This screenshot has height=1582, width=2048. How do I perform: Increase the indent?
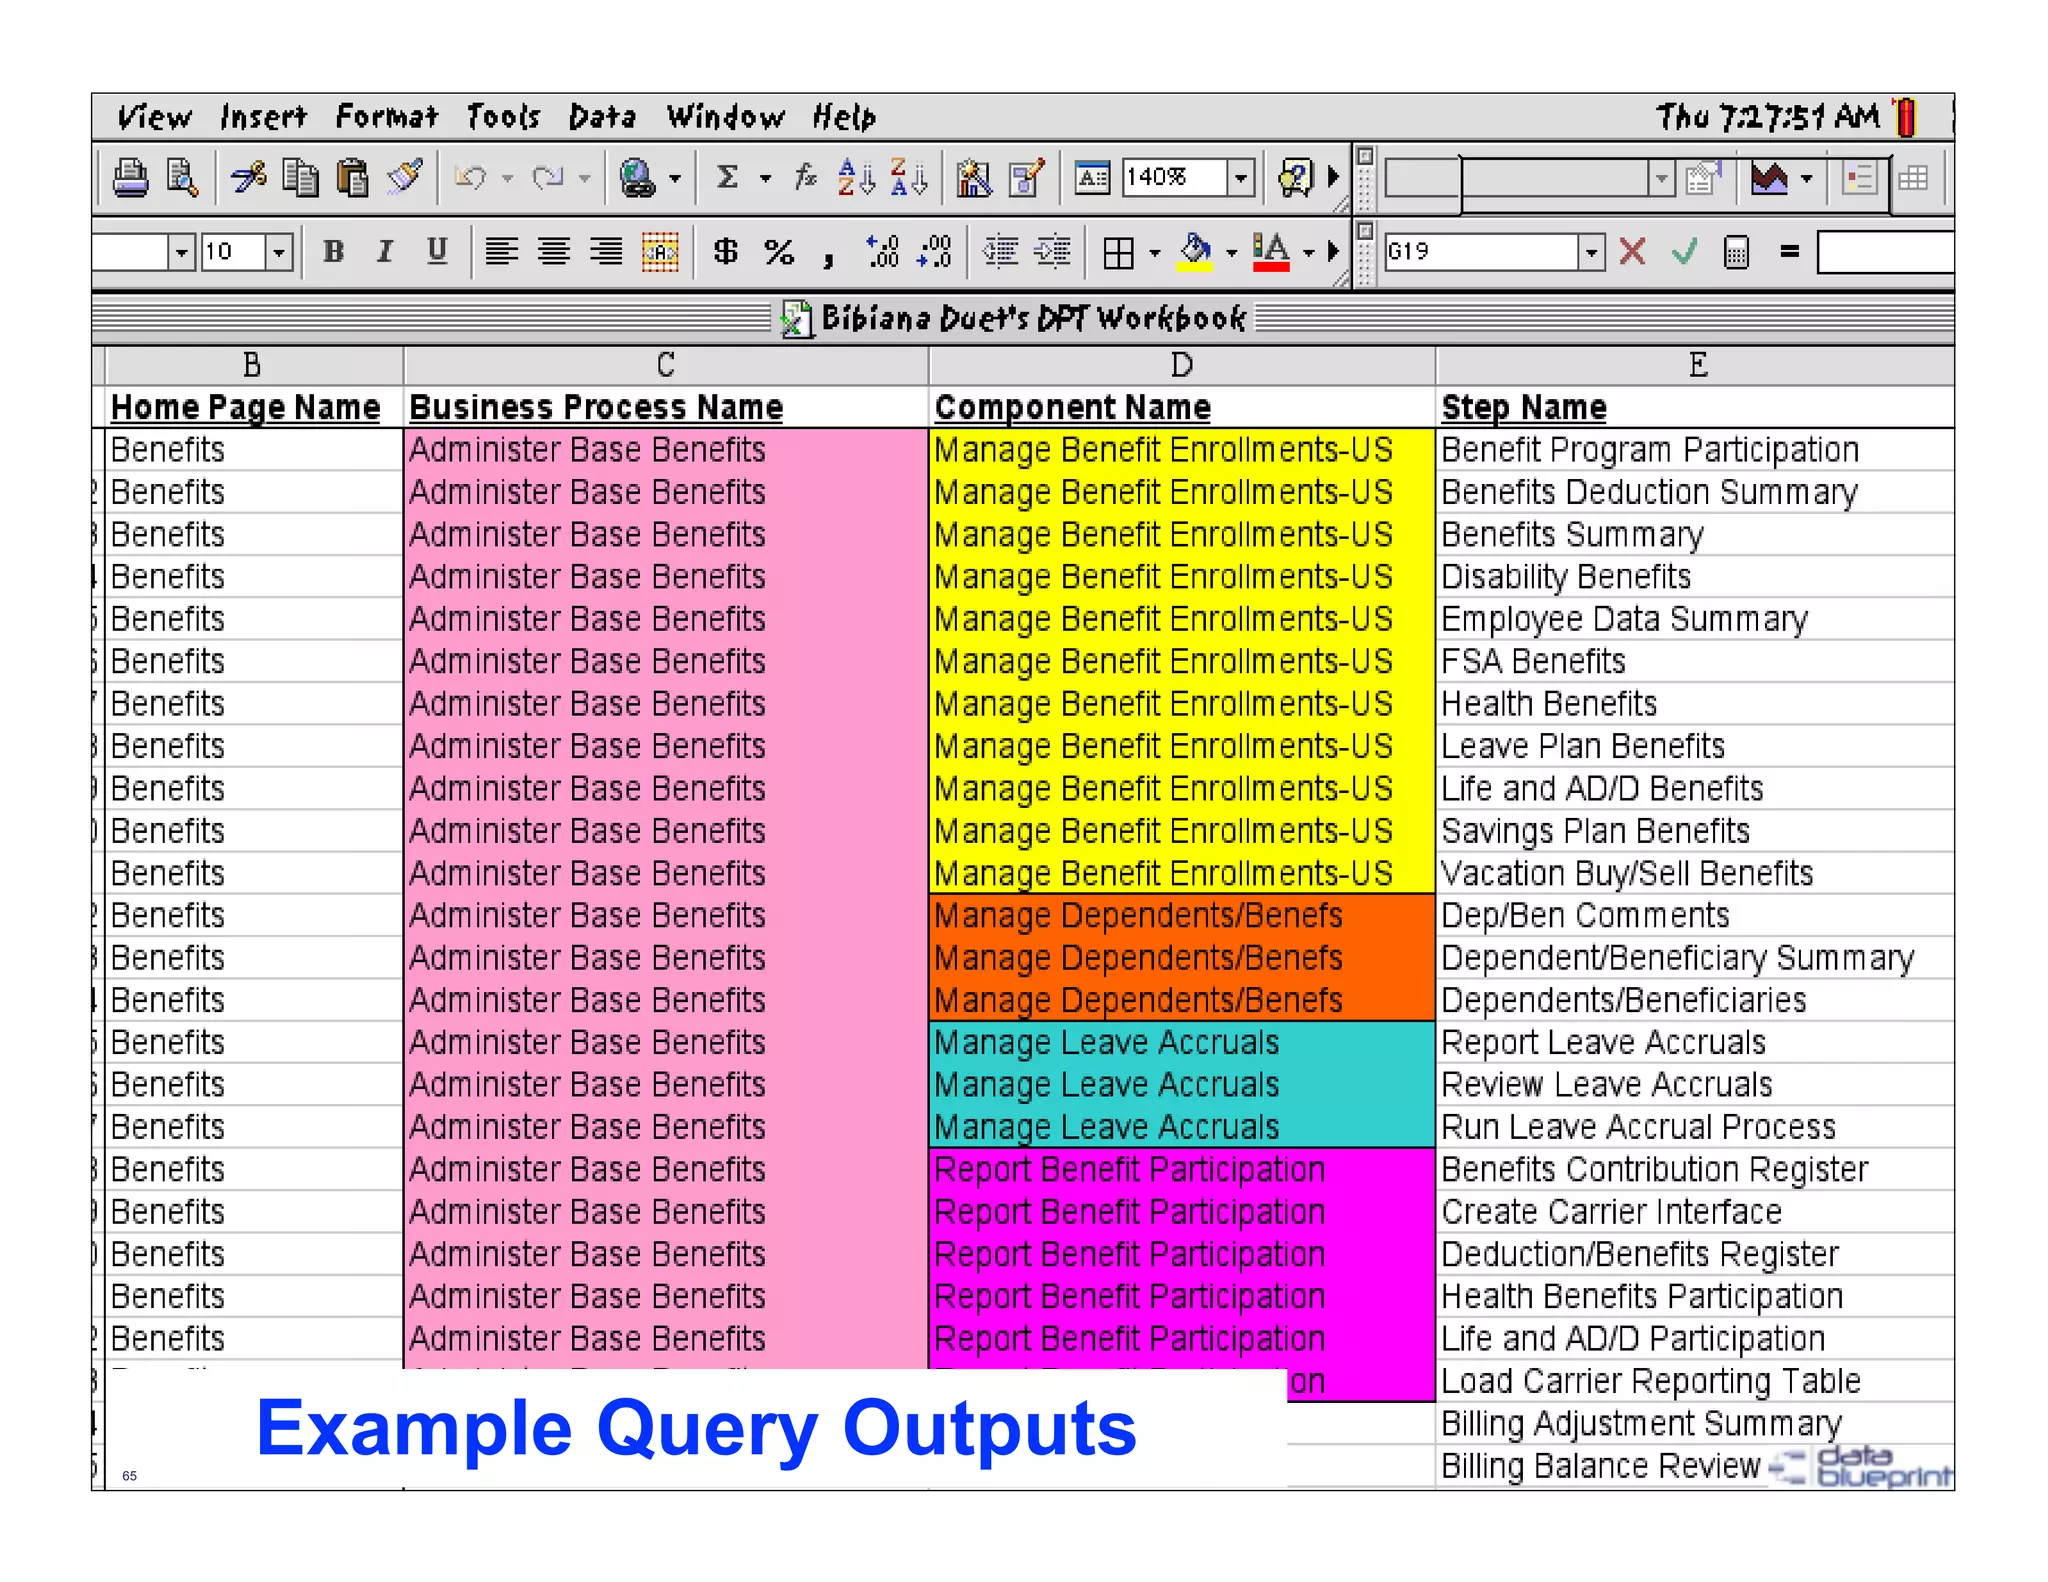1052,251
